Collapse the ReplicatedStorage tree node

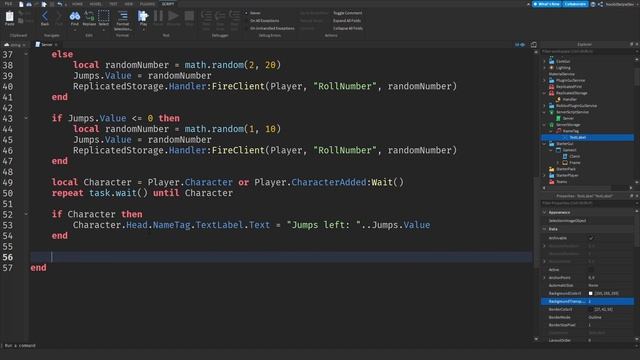coord(544,93)
